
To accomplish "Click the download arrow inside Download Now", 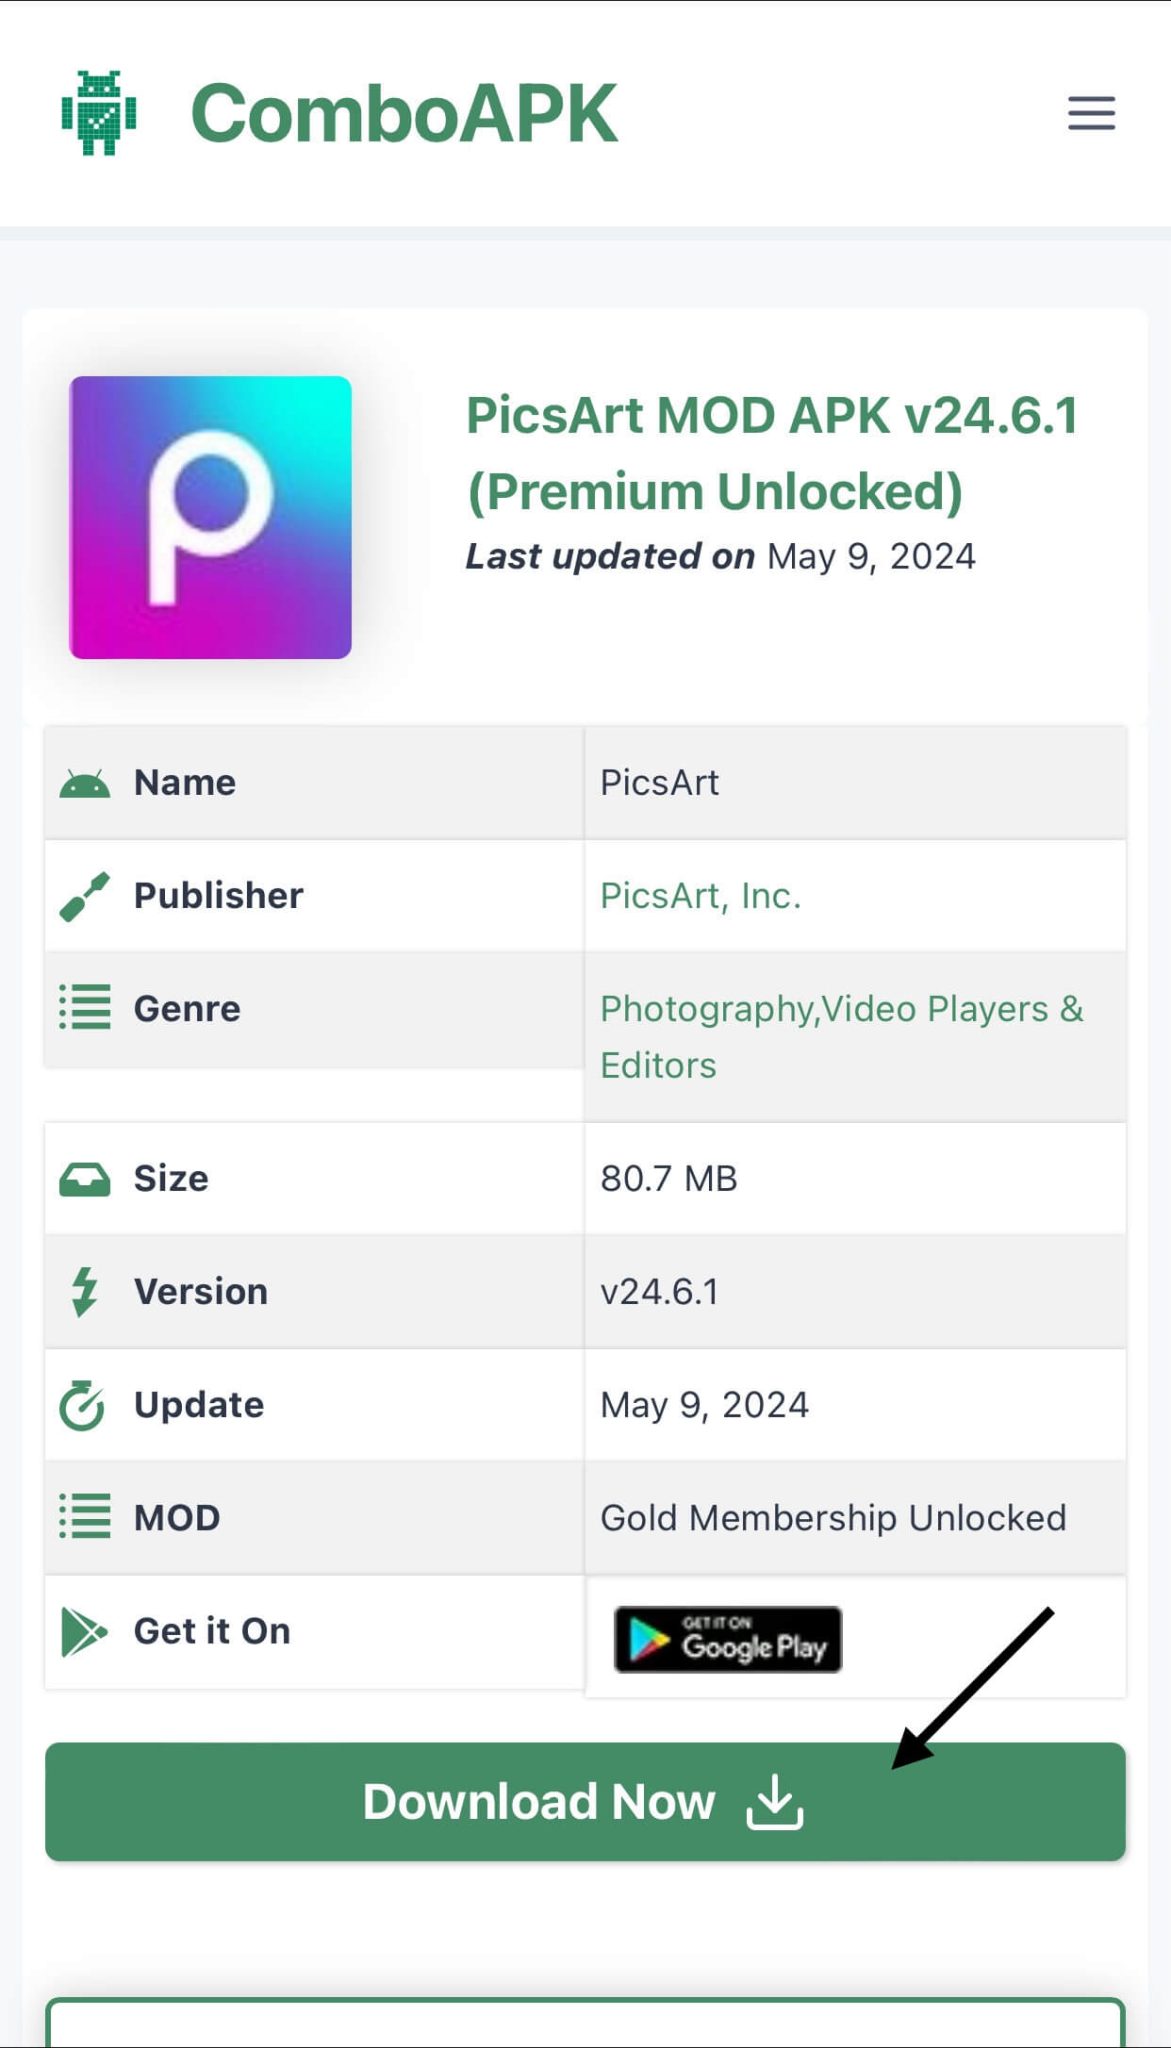I will tap(775, 1800).
